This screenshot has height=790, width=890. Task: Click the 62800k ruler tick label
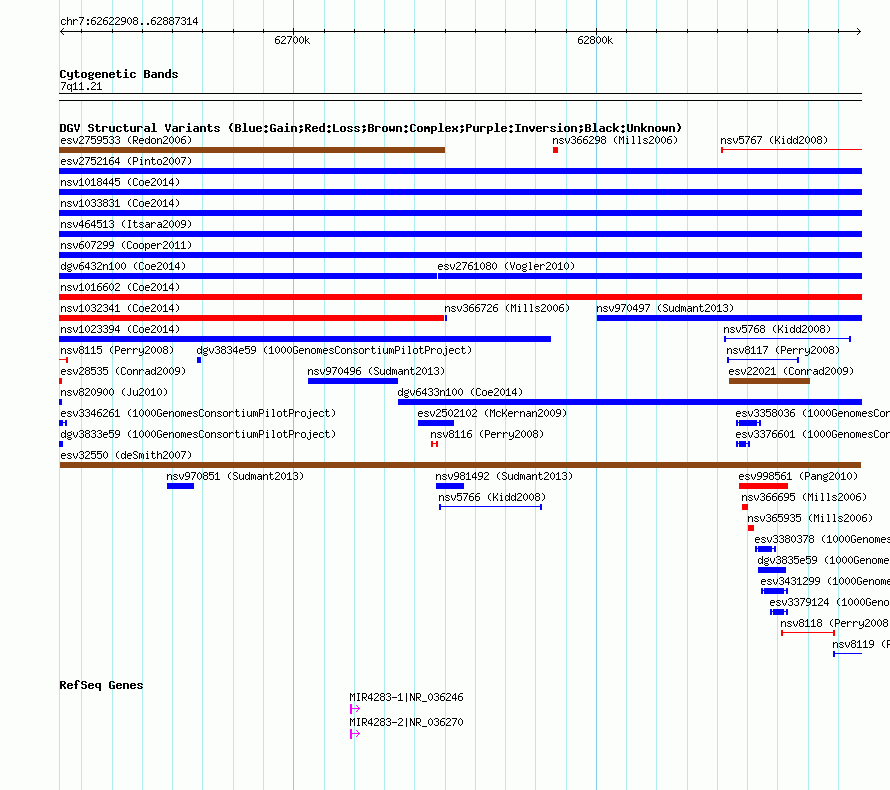(595, 40)
